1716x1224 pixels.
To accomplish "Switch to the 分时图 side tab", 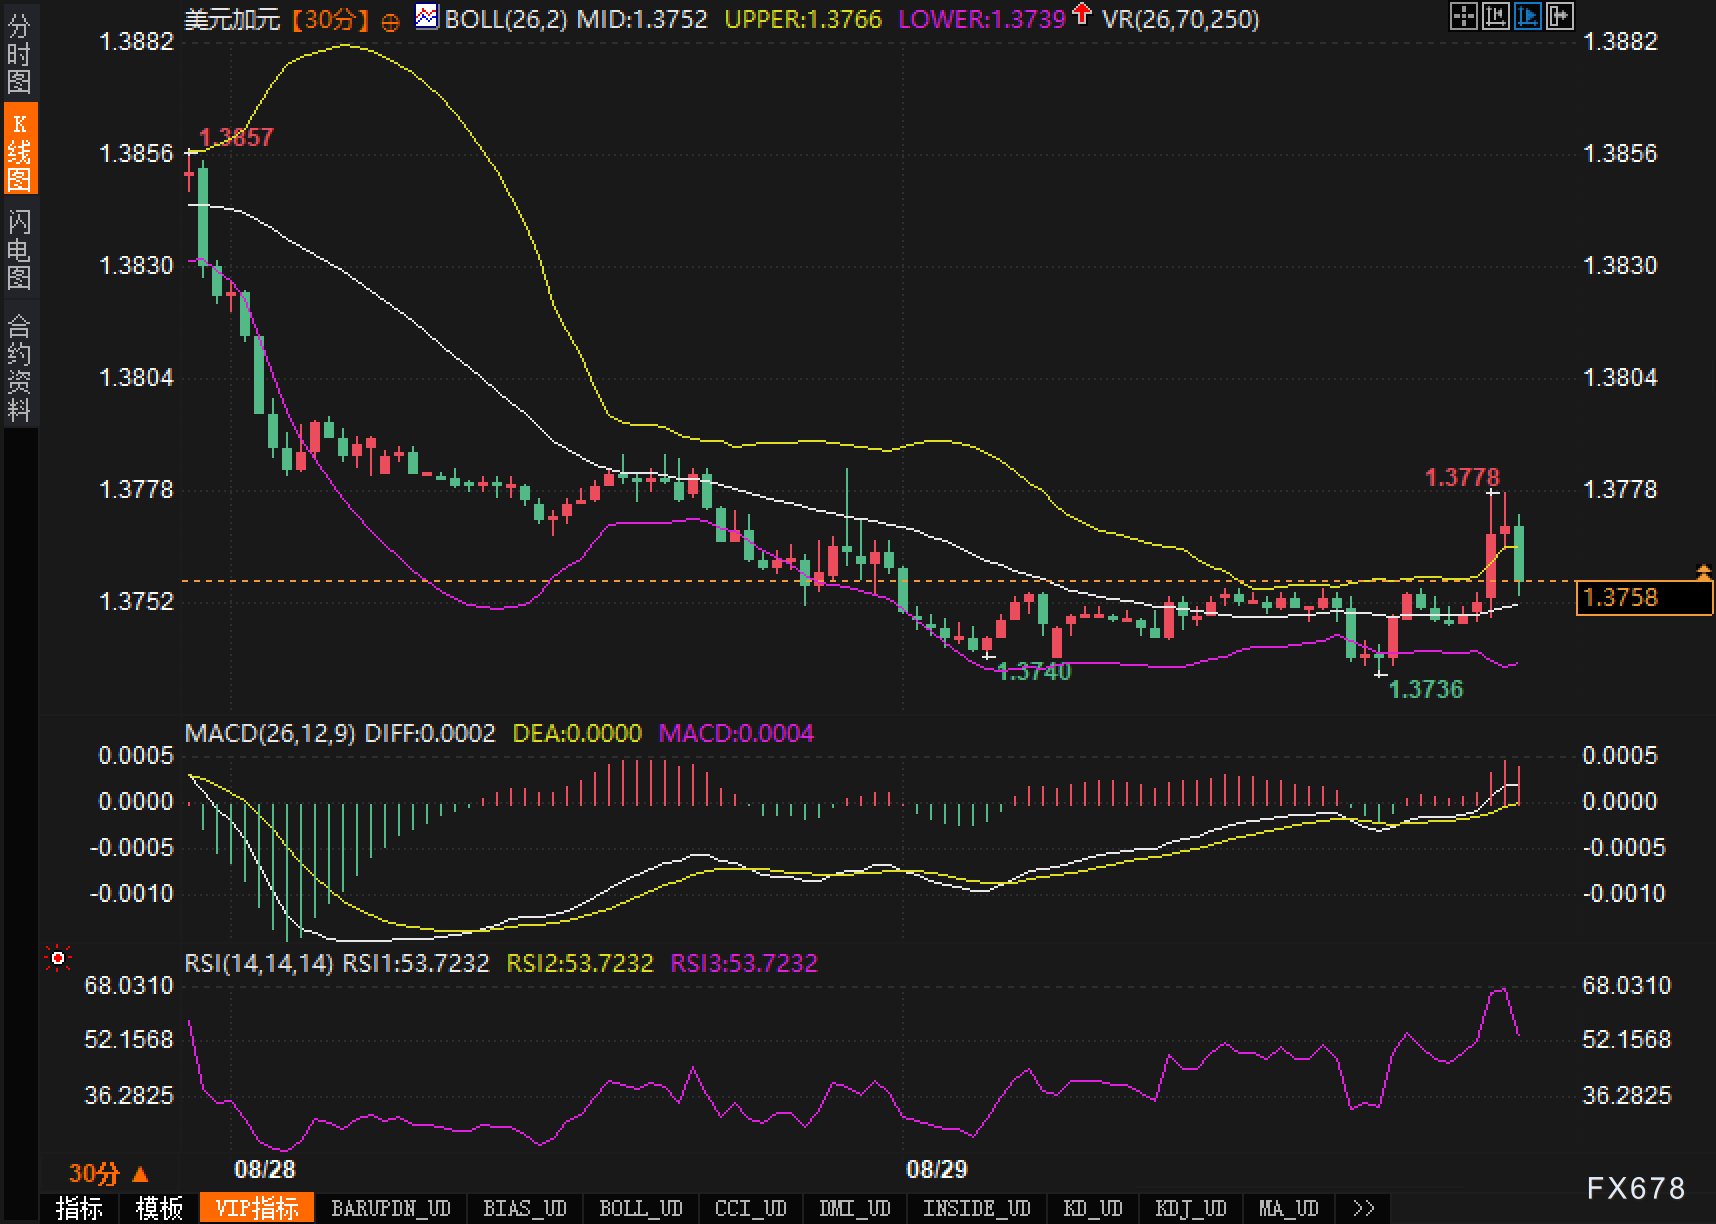I will pyautogui.click(x=19, y=54).
